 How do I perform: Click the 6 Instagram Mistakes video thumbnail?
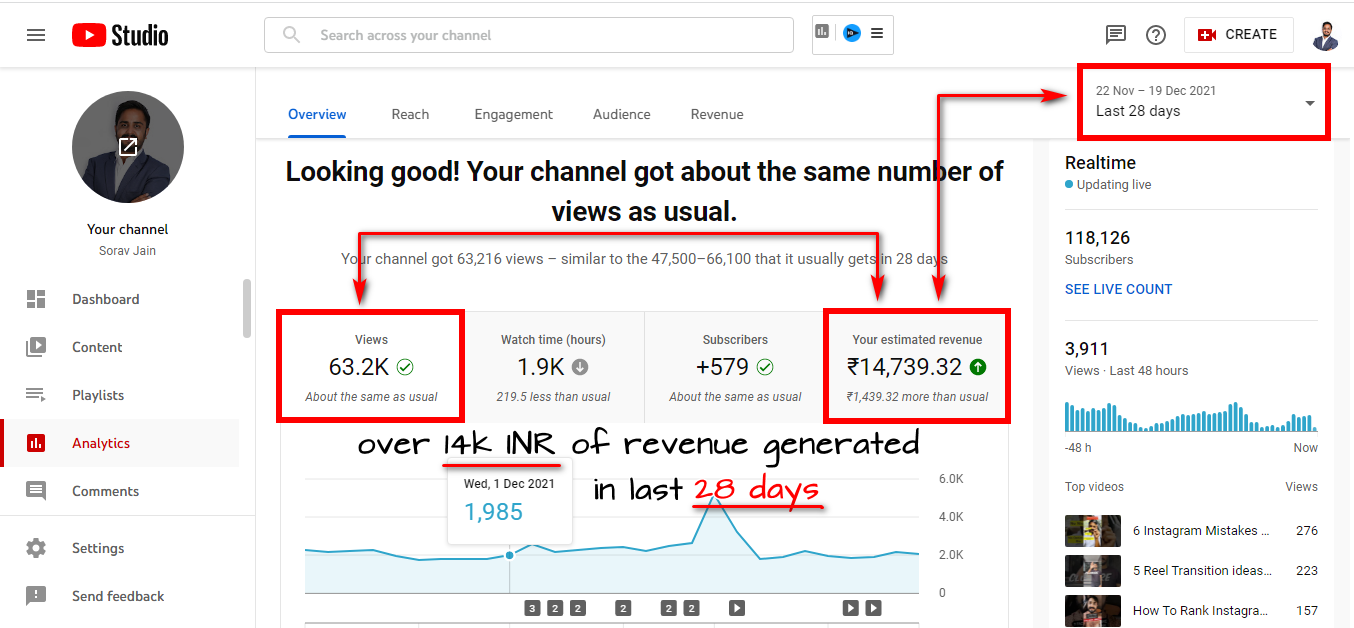1091,531
